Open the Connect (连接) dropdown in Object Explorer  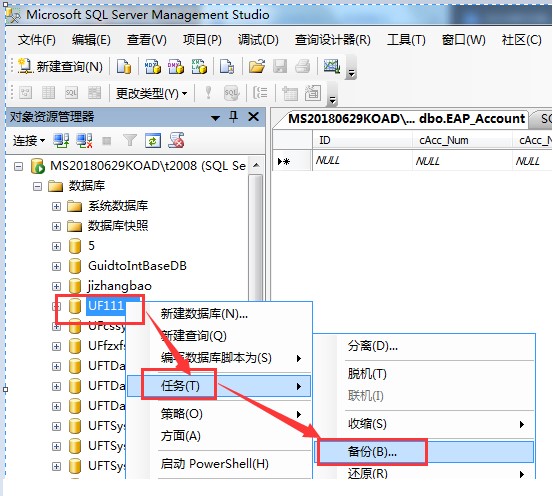[x=29, y=141]
